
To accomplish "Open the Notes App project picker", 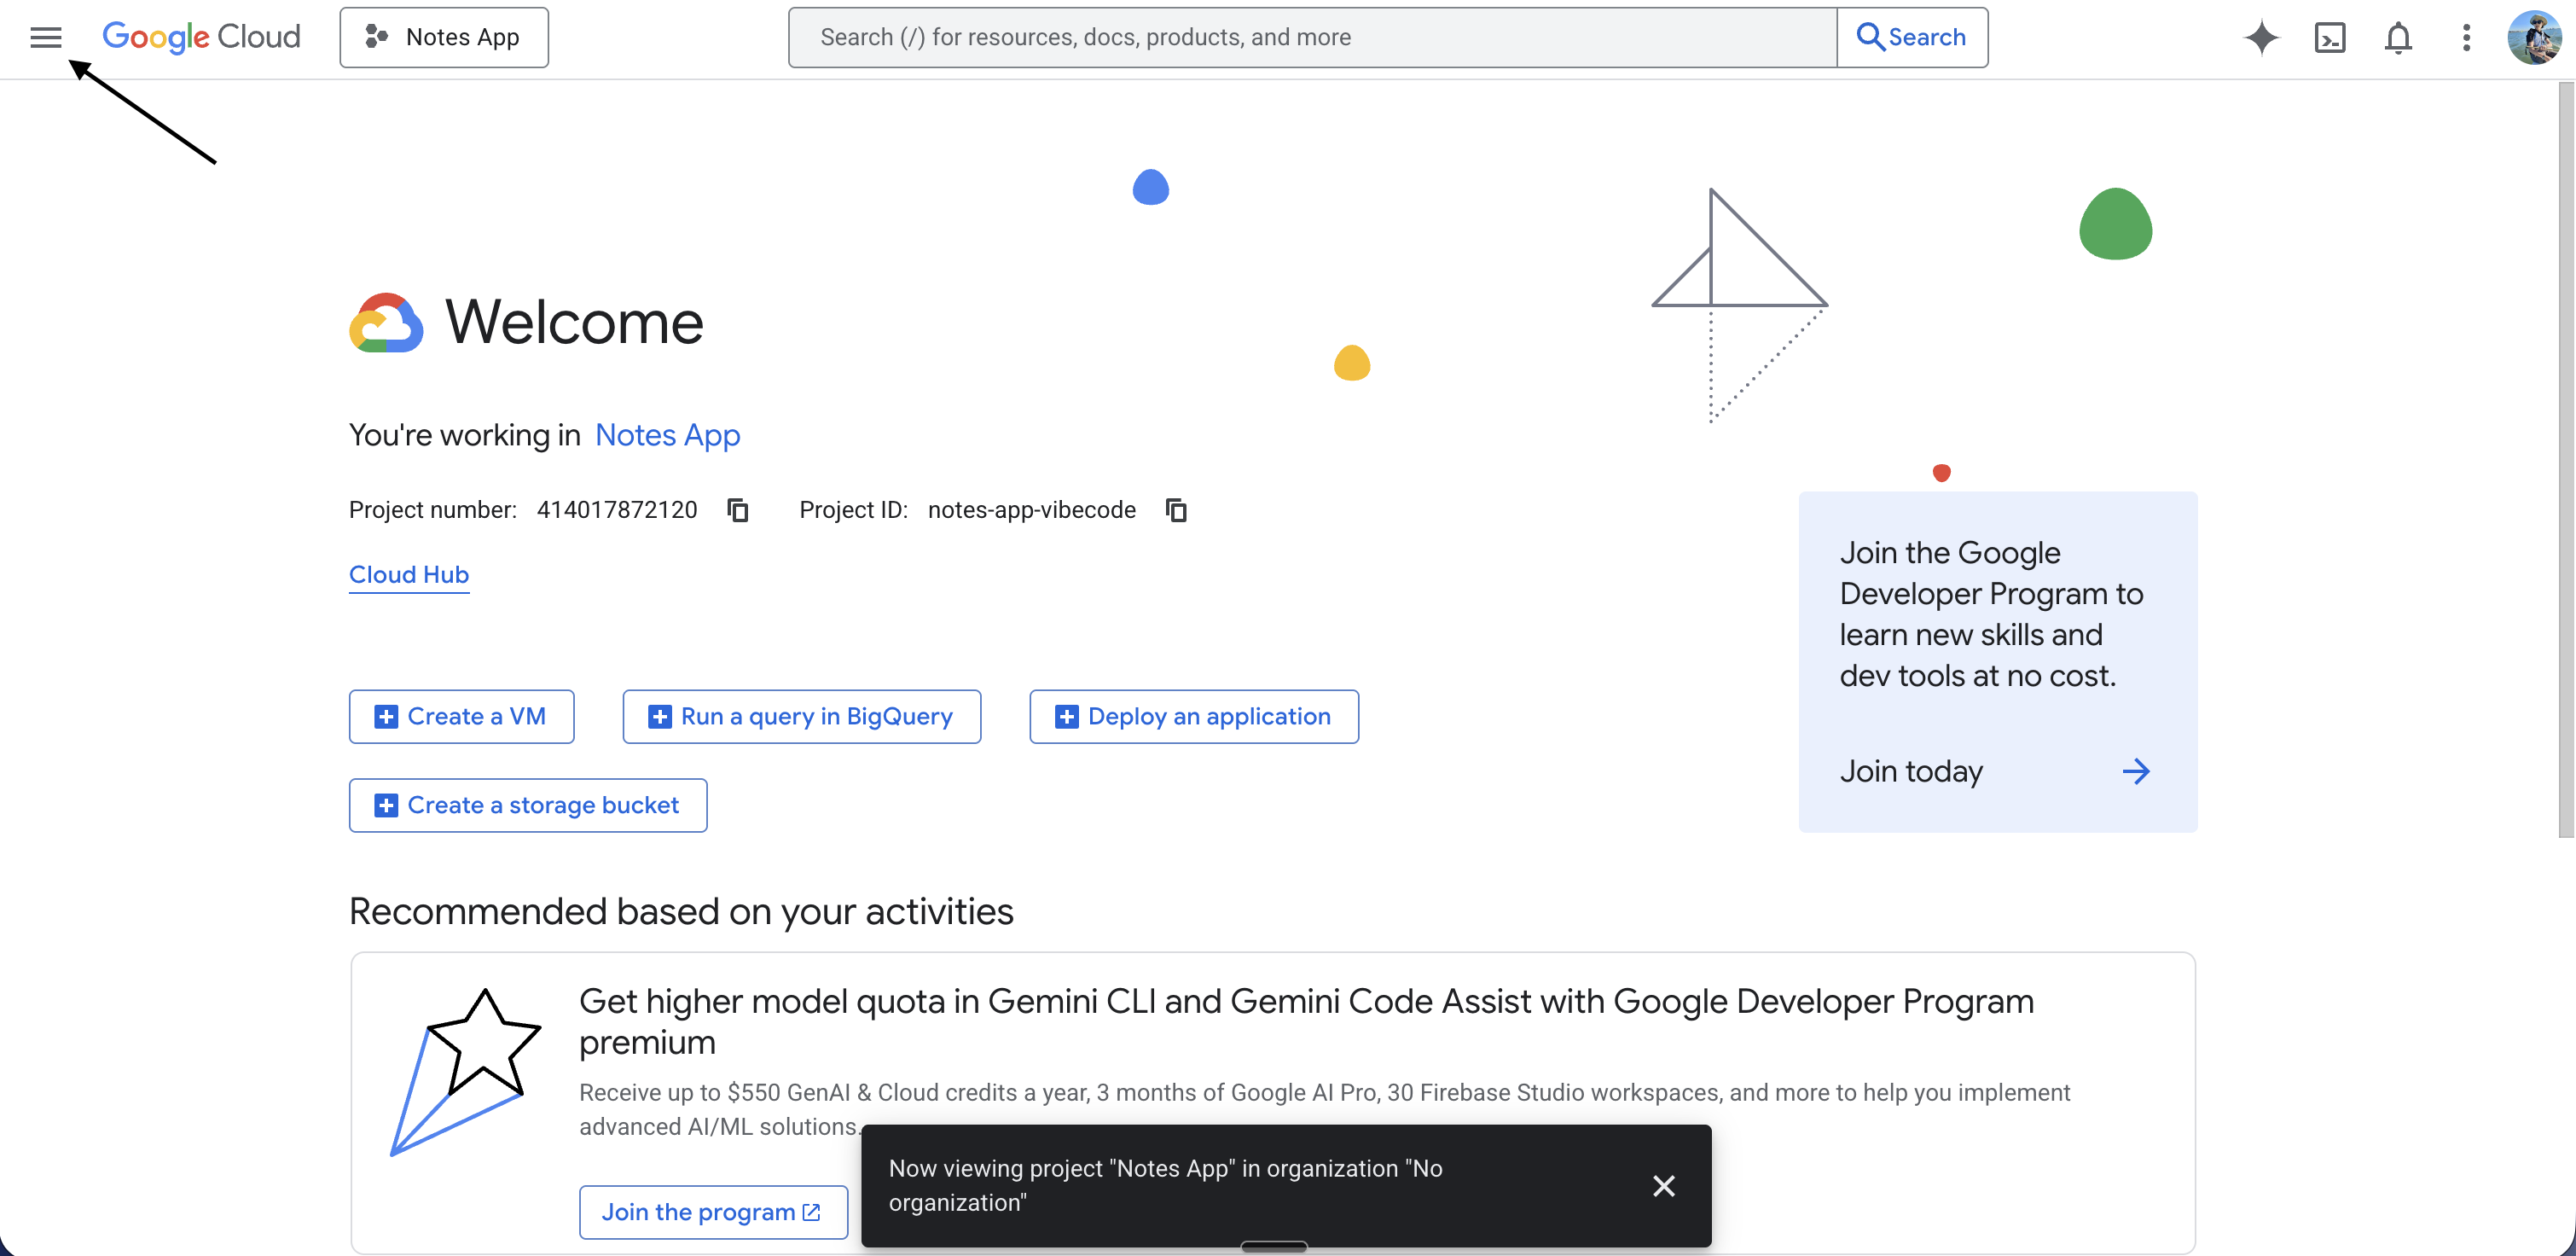I will click(444, 37).
